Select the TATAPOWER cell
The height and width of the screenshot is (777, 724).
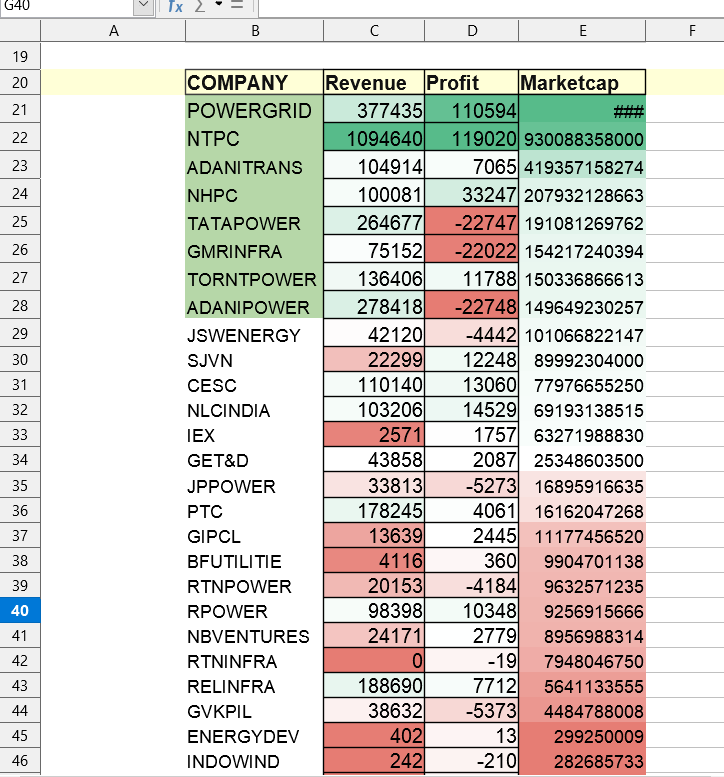point(254,222)
